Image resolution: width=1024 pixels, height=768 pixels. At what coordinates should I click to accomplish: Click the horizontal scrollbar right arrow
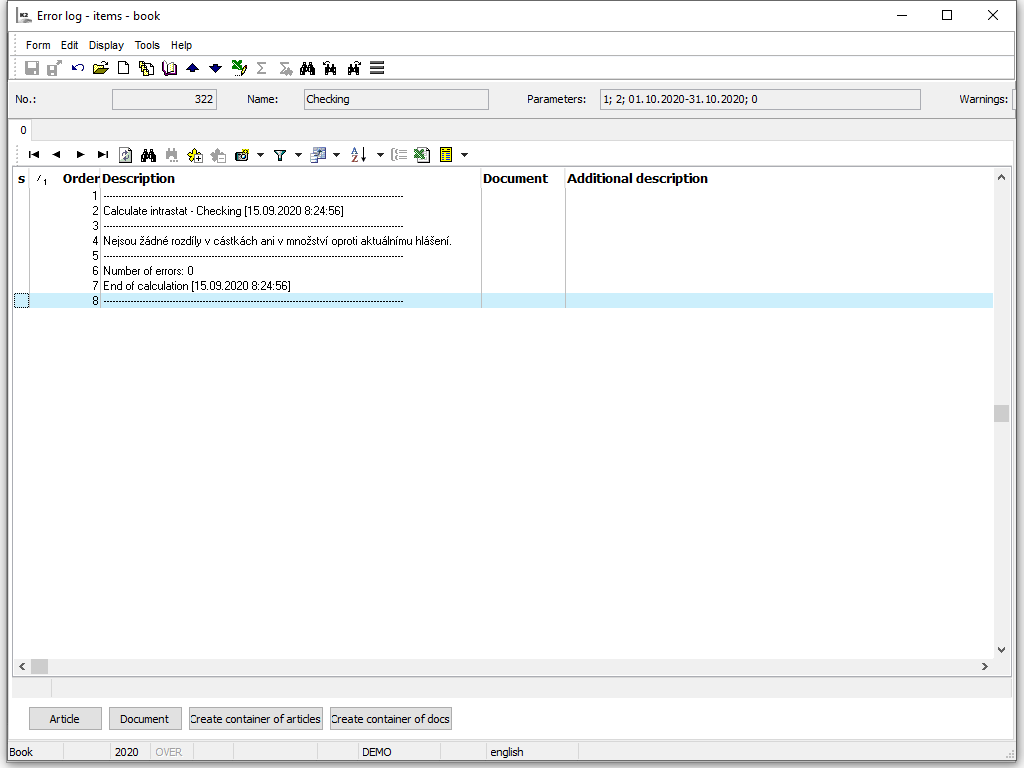coord(985,666)
